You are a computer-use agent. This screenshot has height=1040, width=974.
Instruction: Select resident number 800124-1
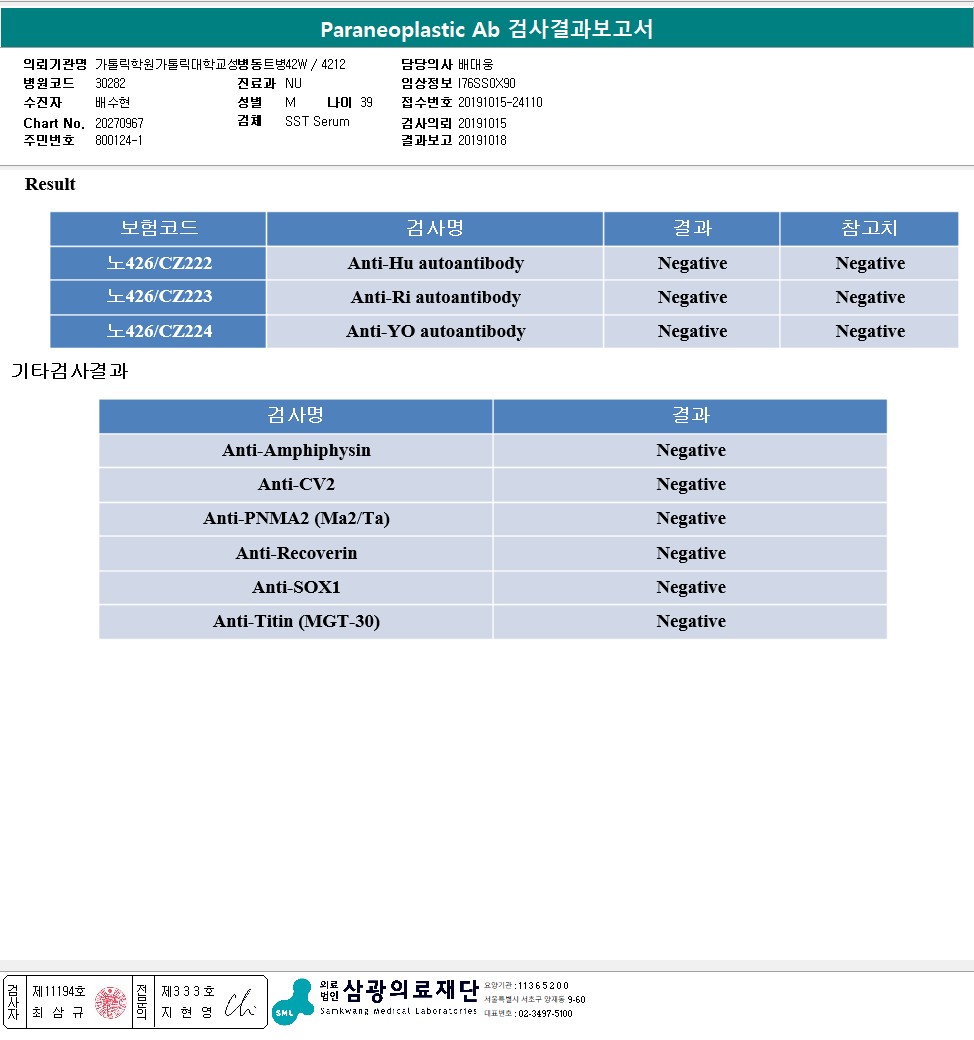(119, 140)
